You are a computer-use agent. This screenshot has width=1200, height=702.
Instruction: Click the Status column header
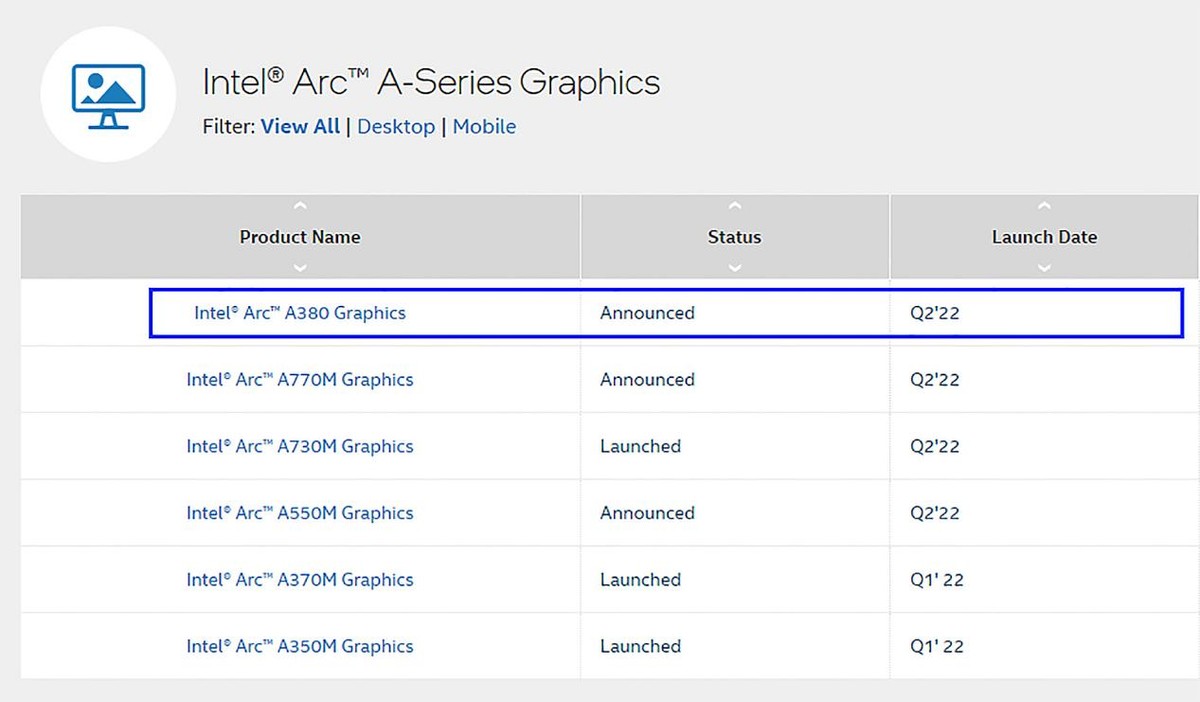tap(735, 237)
